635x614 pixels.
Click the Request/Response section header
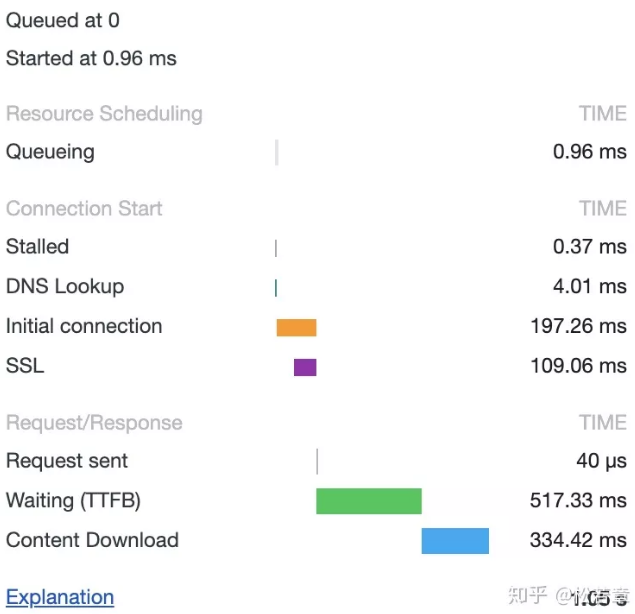click(x=94, y=423)
